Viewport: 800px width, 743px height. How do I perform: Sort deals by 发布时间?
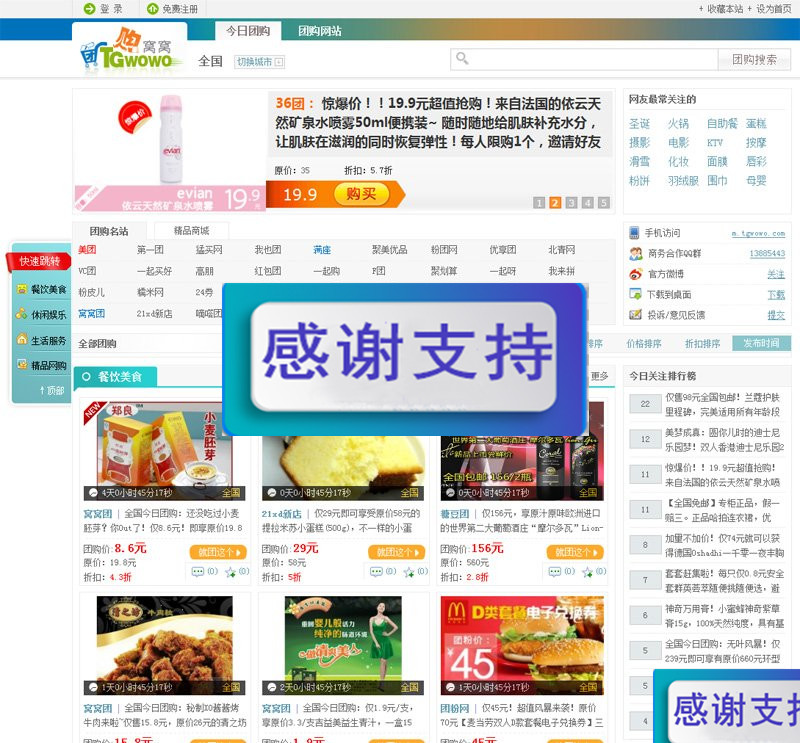761,343
